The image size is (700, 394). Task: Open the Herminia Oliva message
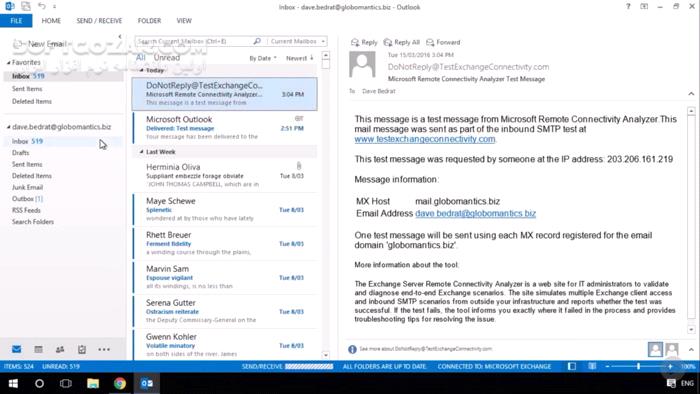tap(225, 175)
